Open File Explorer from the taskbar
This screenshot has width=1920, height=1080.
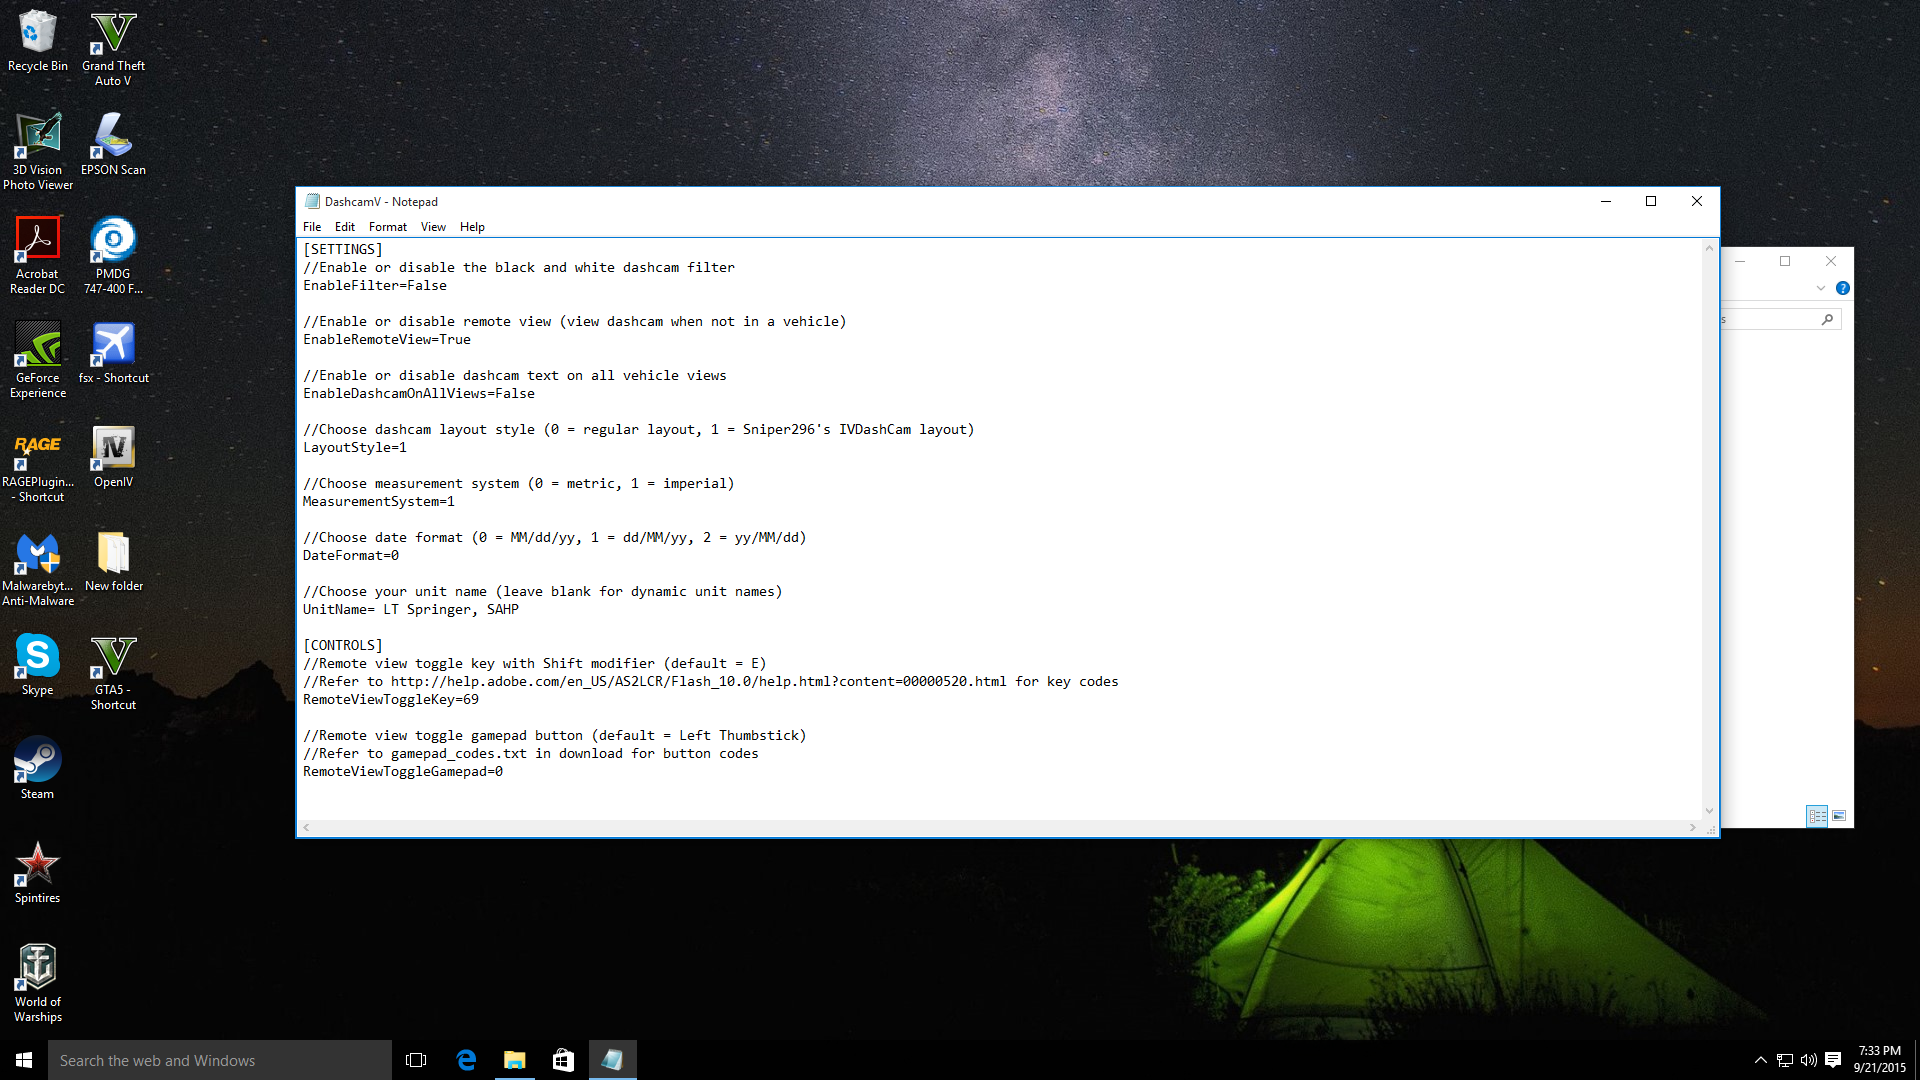pos(514,1060)
